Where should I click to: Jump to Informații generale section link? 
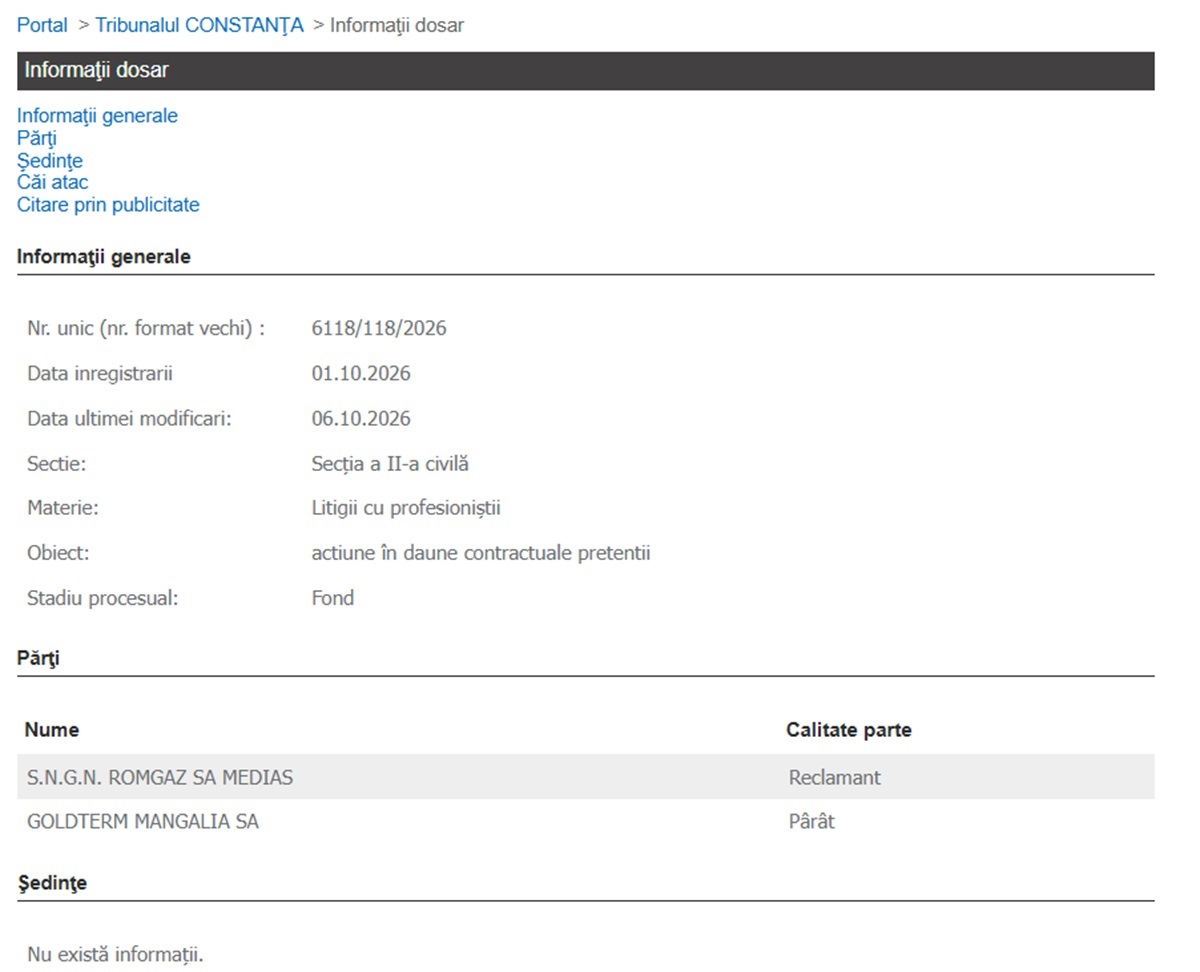click(x=97, y=116)
